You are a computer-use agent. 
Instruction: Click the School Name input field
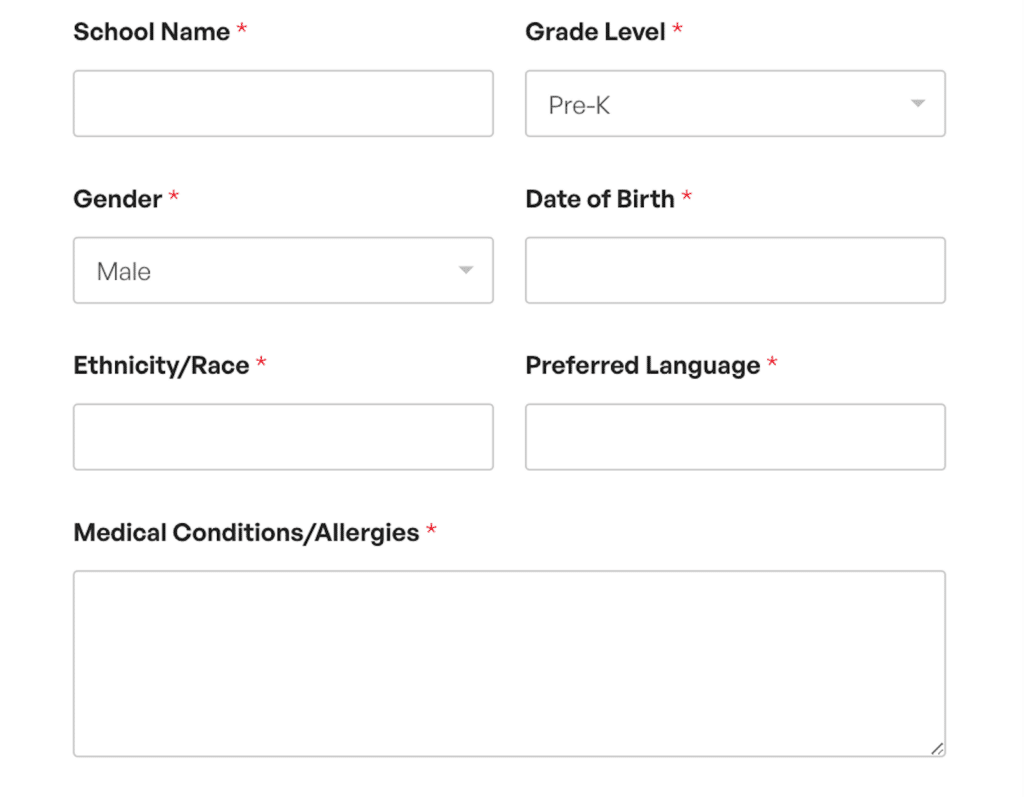[x=283, y=103]
